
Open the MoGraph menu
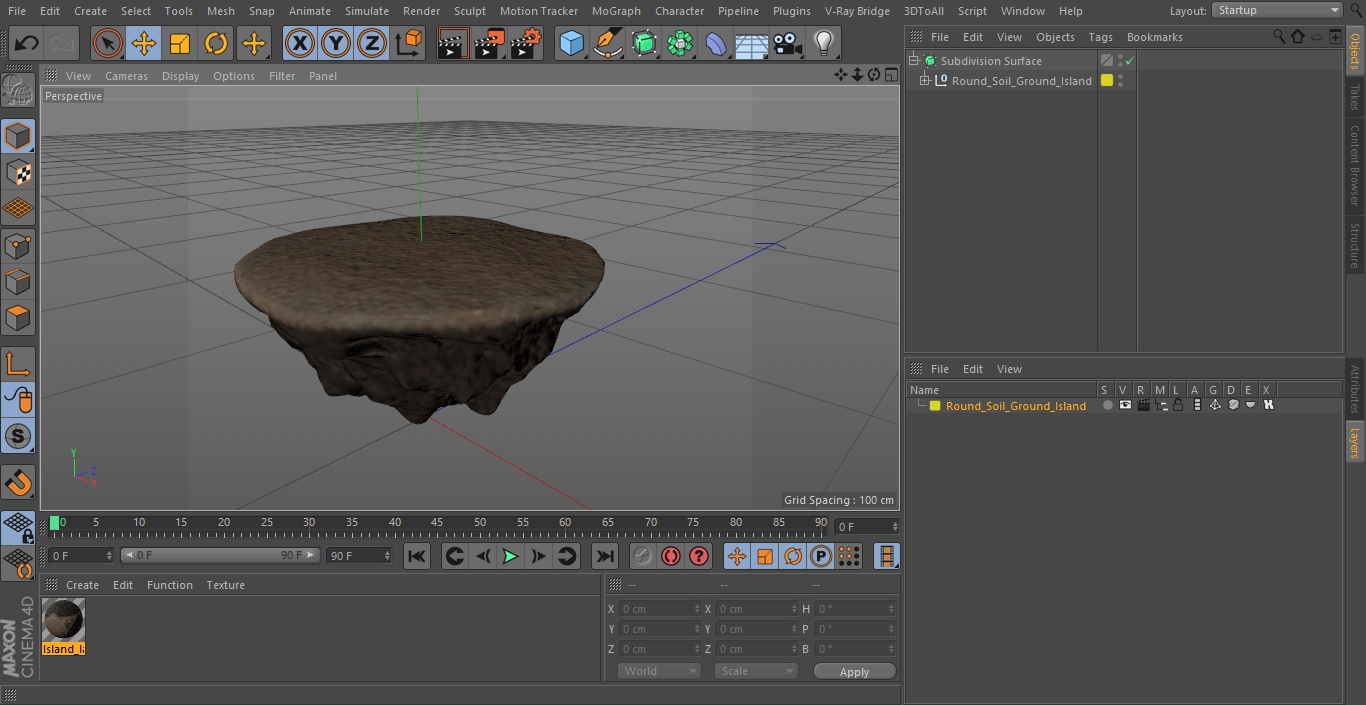click(x=616, y=11)
